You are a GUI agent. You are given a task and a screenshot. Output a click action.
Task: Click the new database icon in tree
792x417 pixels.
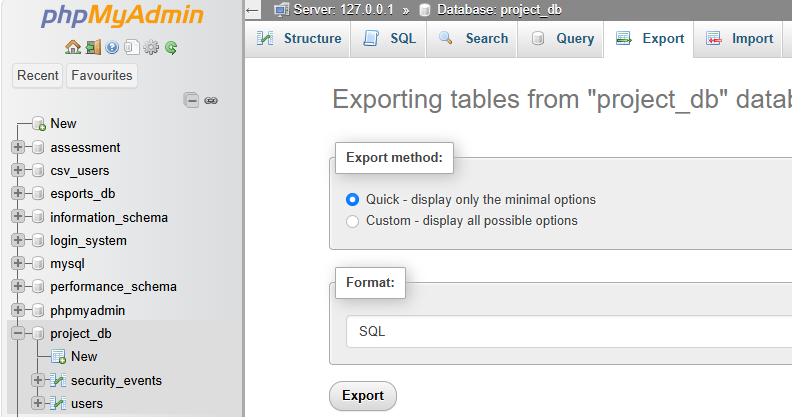(38, 123)
